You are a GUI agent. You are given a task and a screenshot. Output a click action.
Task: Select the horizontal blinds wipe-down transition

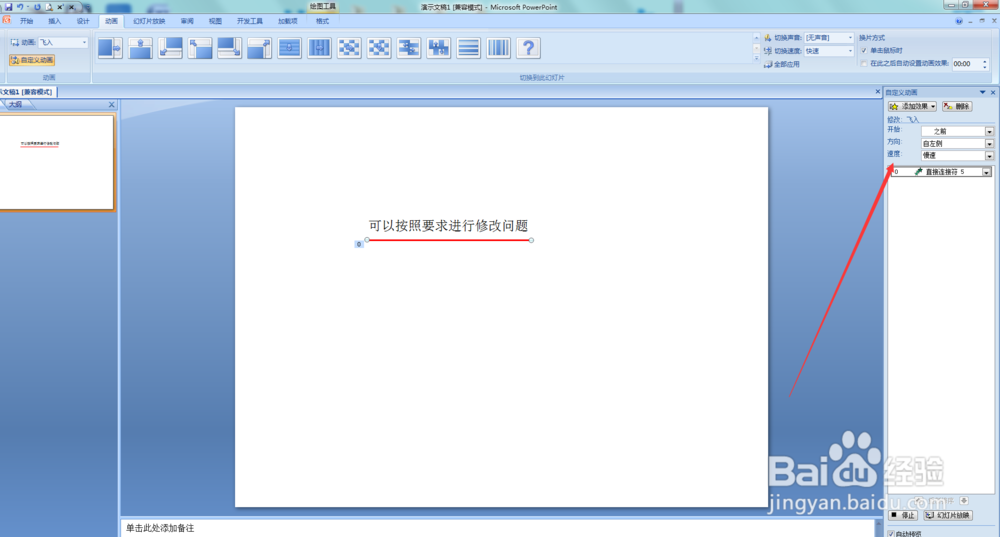point(290,48)
